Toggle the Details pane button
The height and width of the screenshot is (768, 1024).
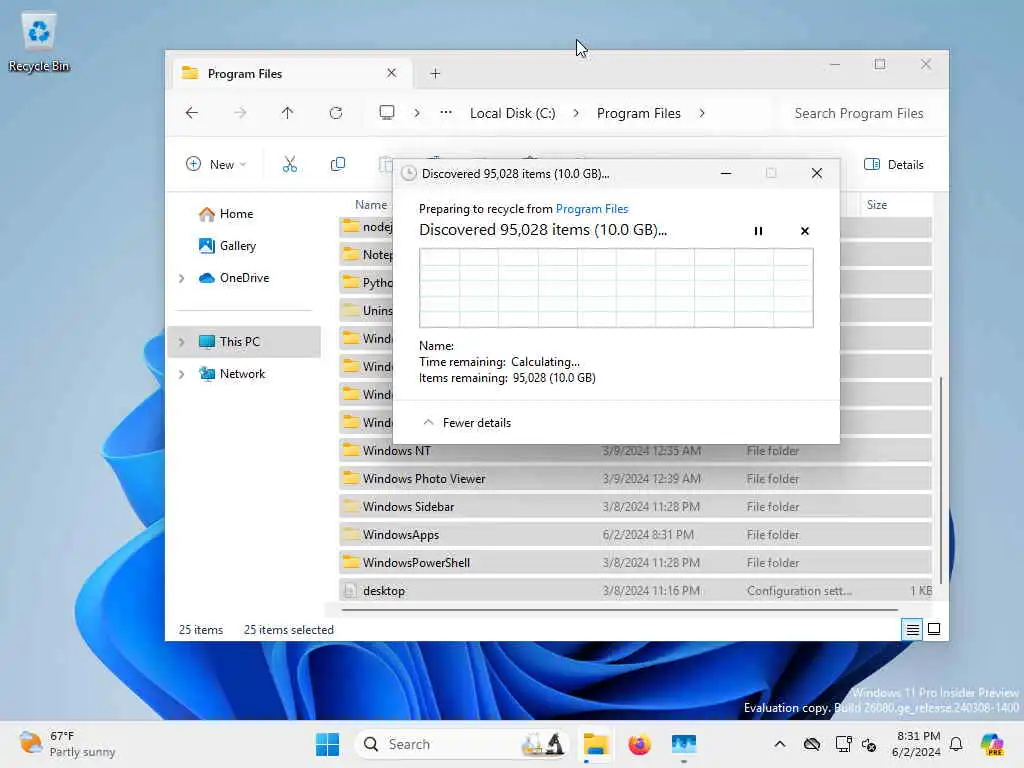pos(893,165)
